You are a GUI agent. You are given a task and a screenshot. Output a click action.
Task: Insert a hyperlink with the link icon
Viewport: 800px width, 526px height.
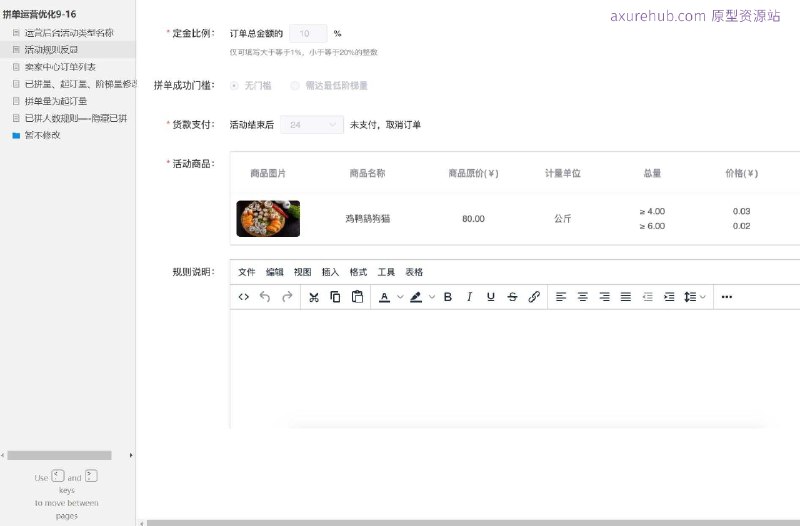coord(534,297)
